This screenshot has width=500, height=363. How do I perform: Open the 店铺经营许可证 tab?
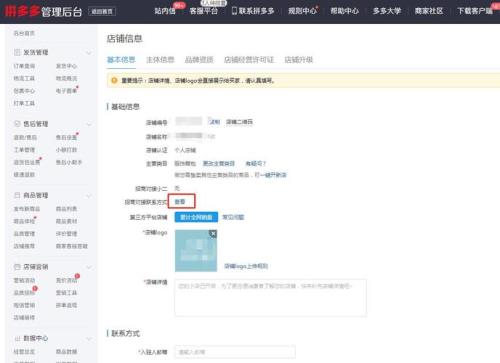pos(249,60)
